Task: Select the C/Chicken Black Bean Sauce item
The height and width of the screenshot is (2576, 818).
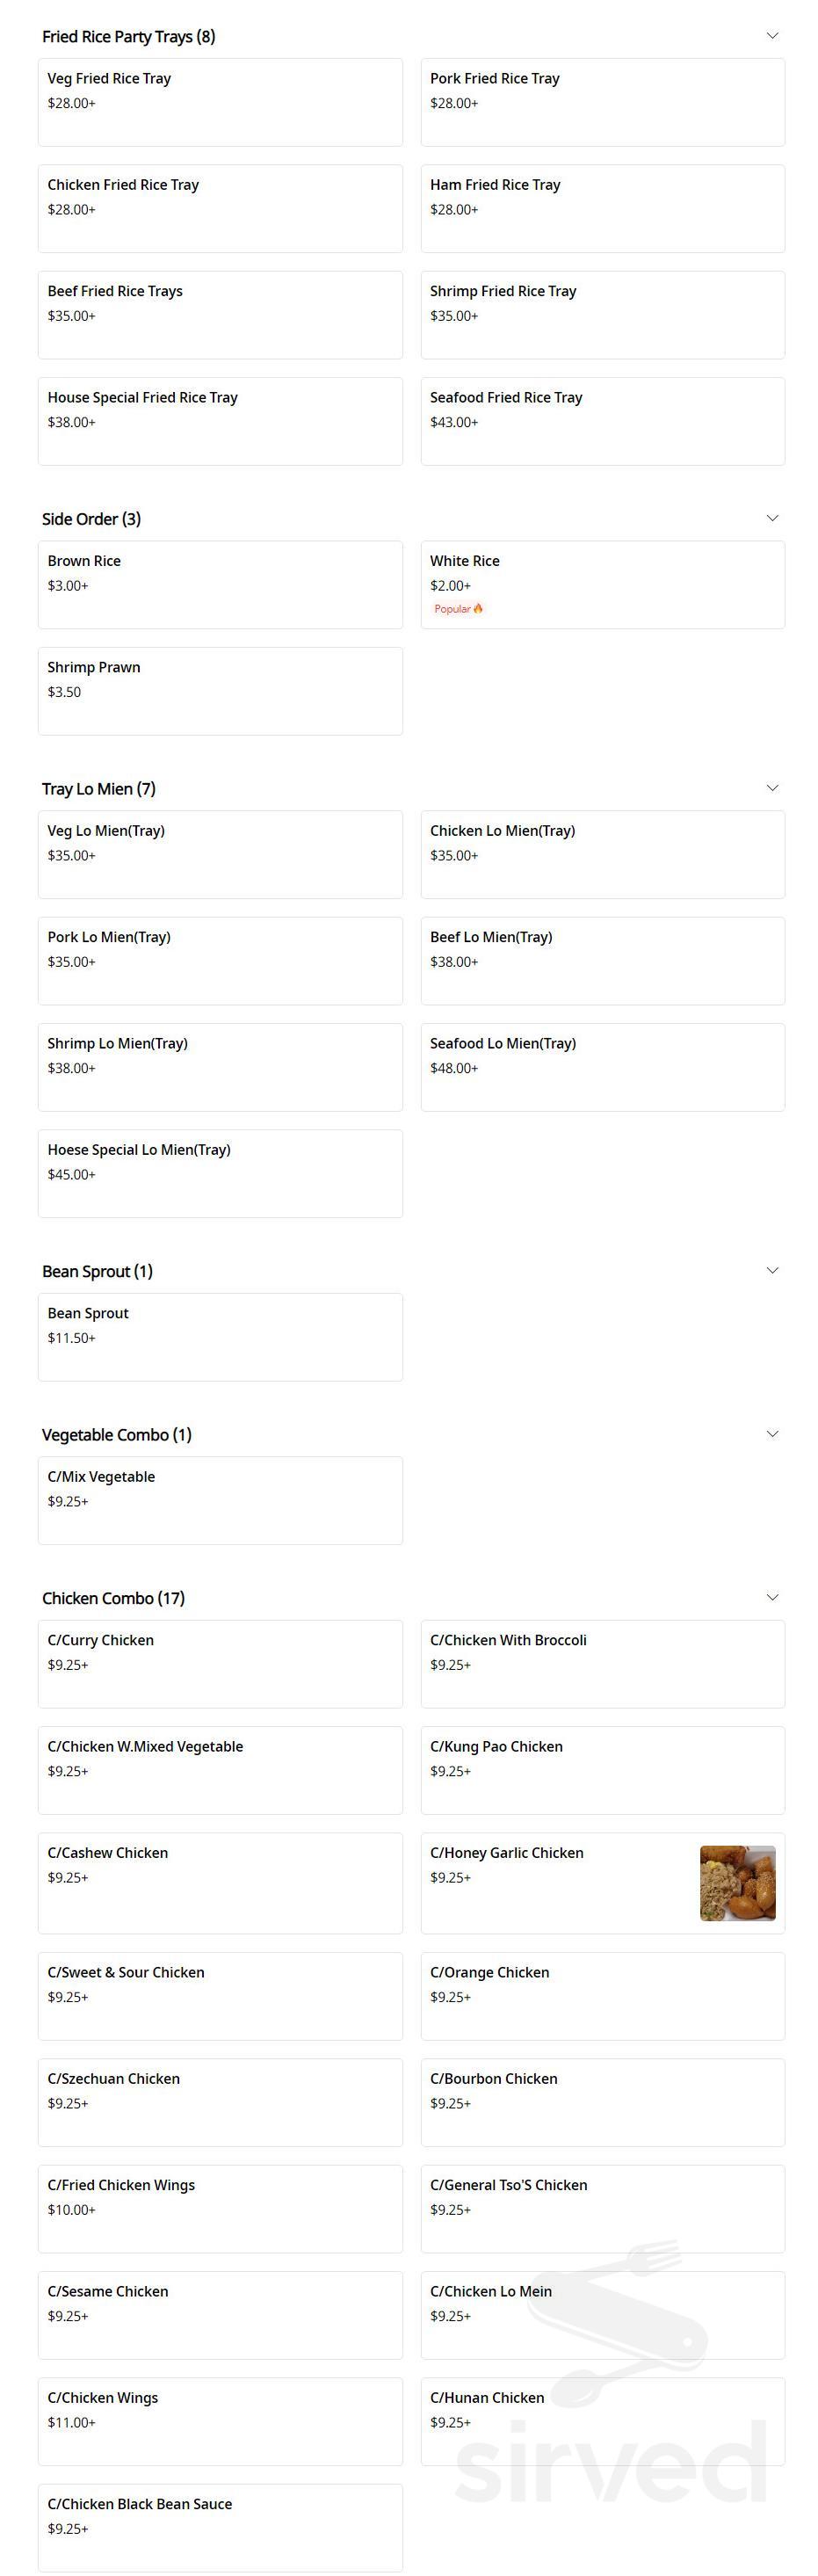Action: (x=220, y=2527)
